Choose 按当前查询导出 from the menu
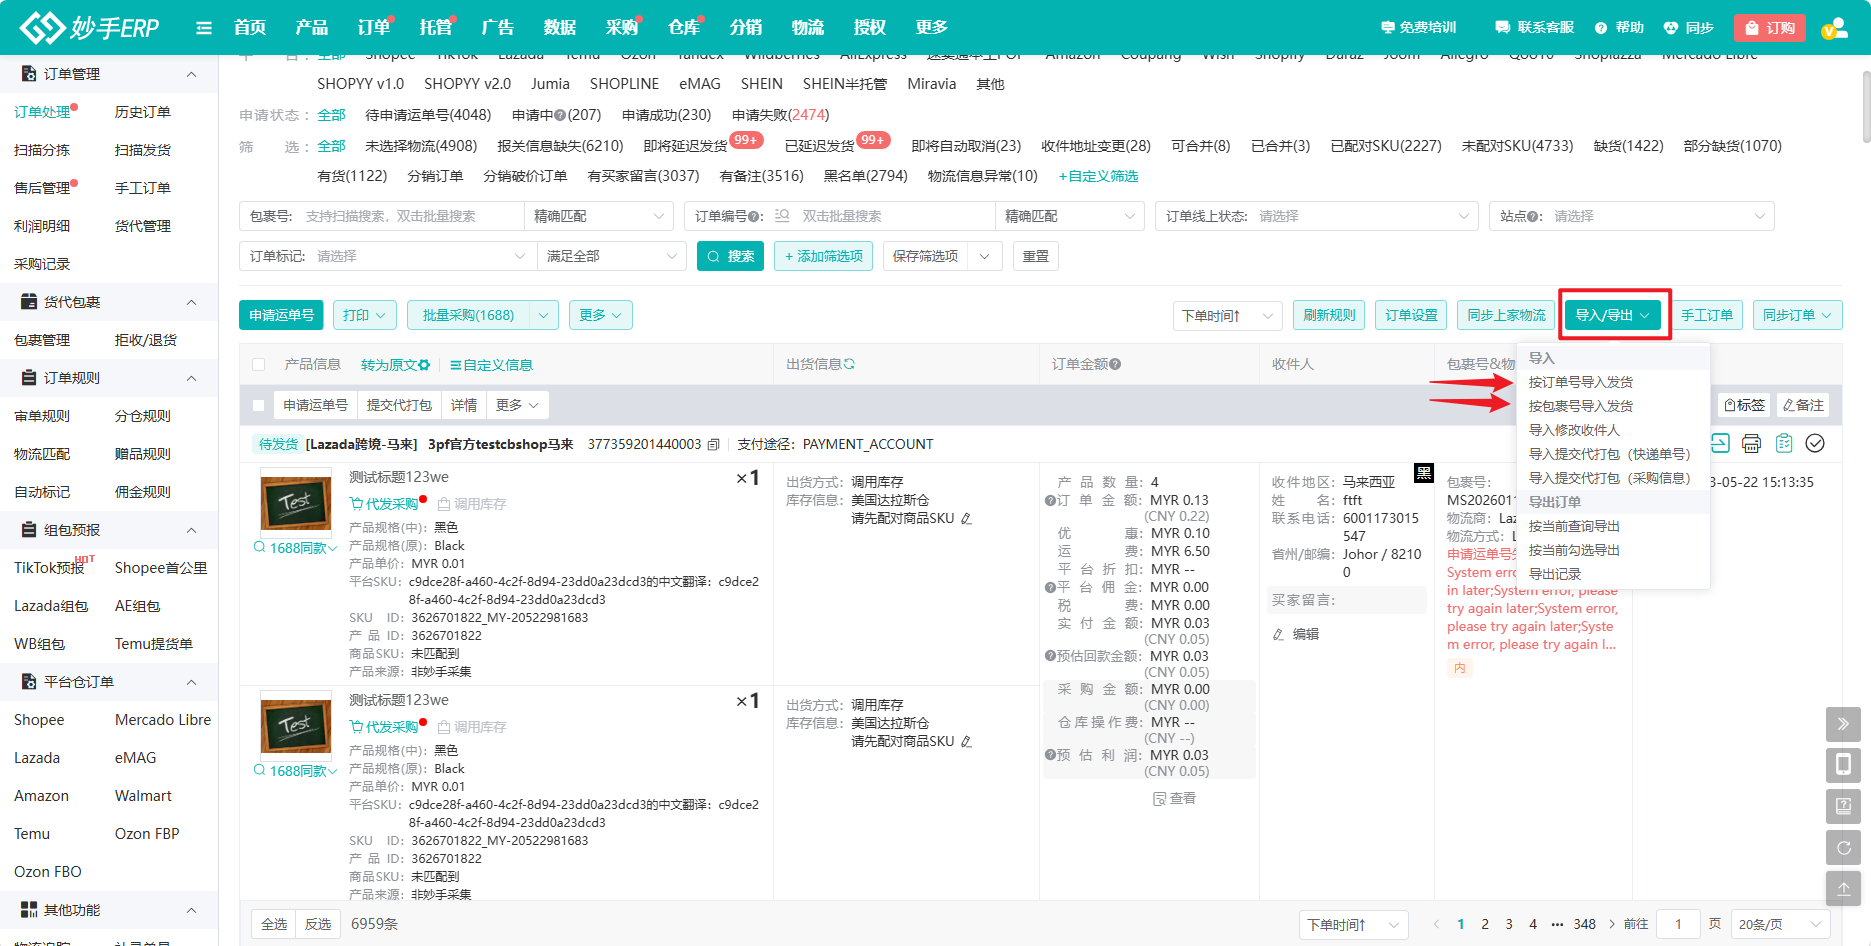The height and width of the screenshot is (946, 1871). [x=1574, y=526]
